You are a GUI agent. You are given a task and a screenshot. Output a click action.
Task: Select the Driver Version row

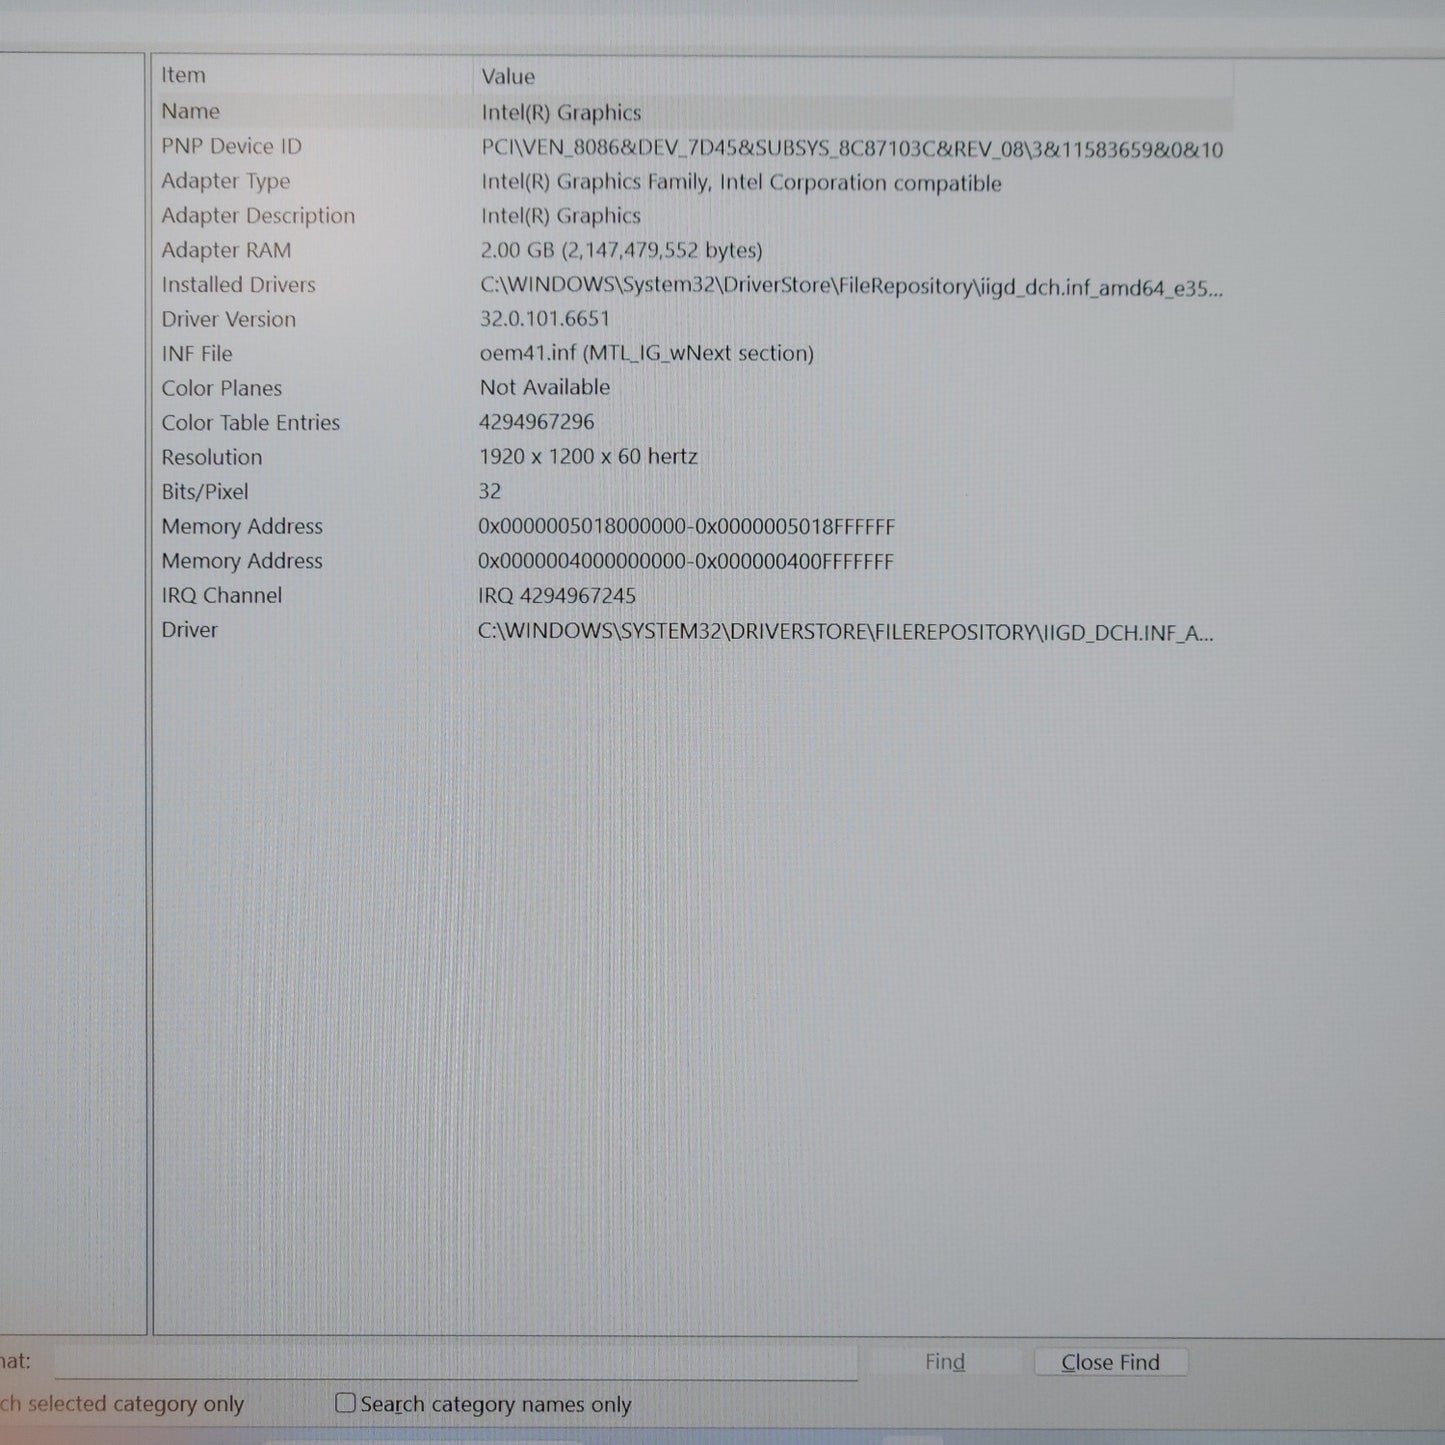[x=229, y=320]
